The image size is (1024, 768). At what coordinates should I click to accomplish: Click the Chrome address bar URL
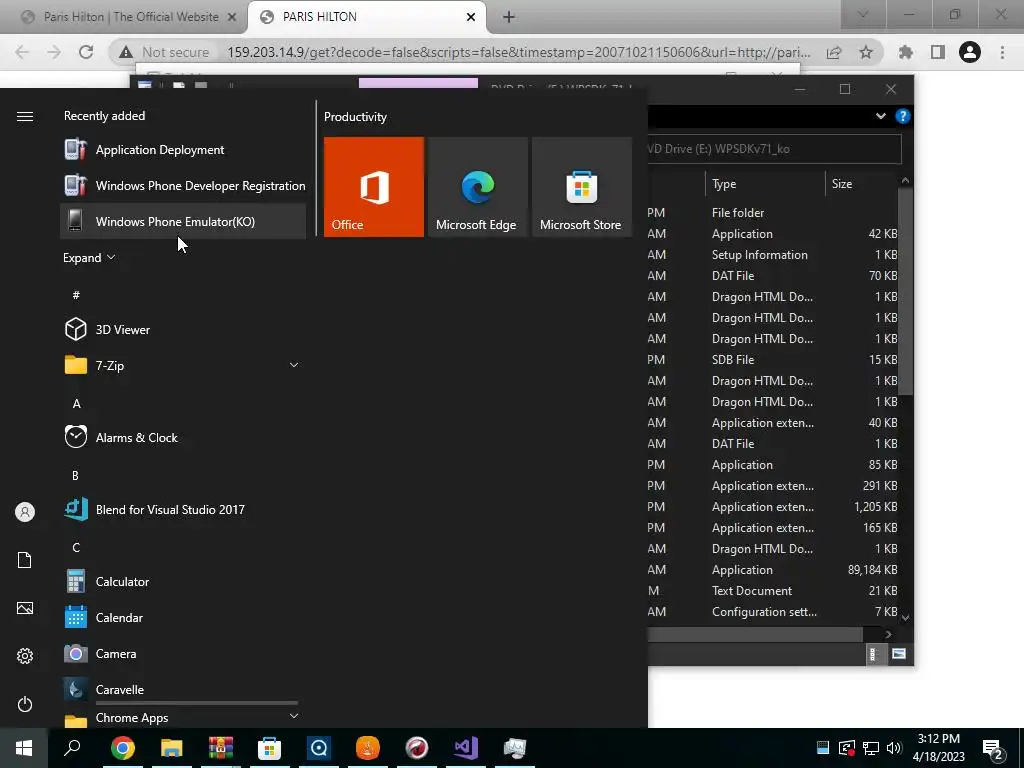[519, 52]
